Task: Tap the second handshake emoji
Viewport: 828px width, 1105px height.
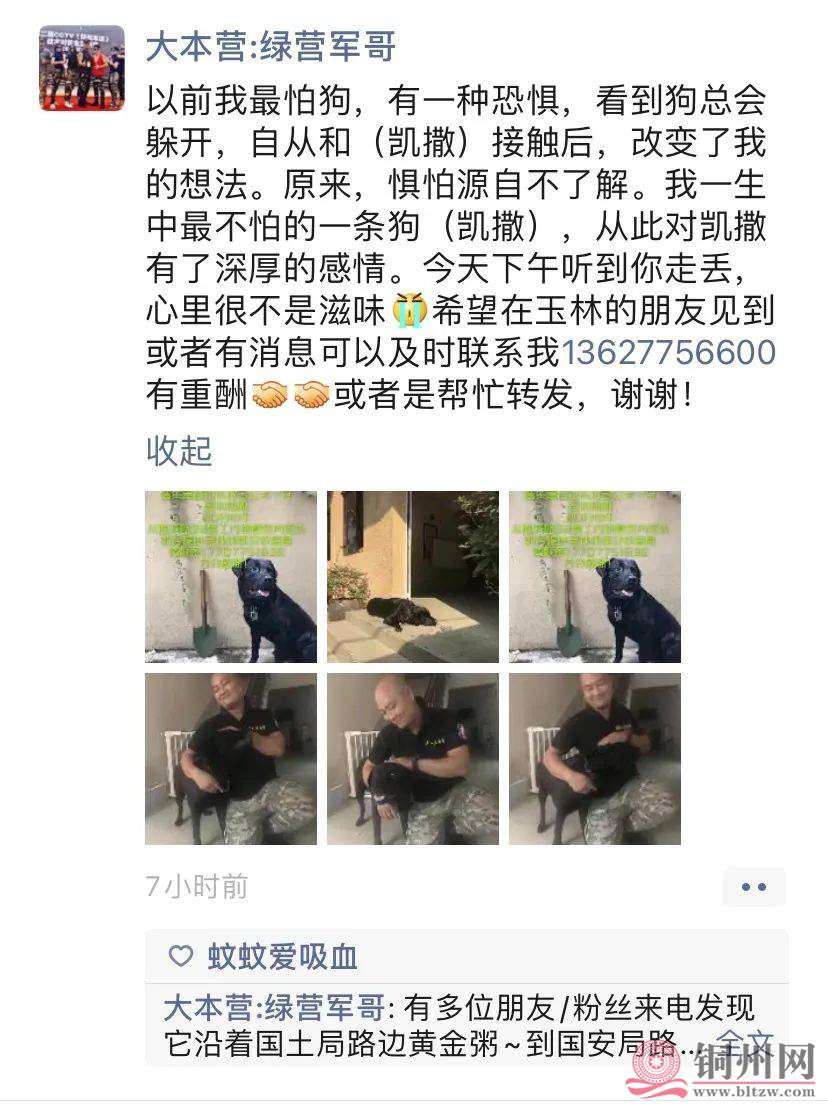Action: pyautogui.click(x=311, y=394)
